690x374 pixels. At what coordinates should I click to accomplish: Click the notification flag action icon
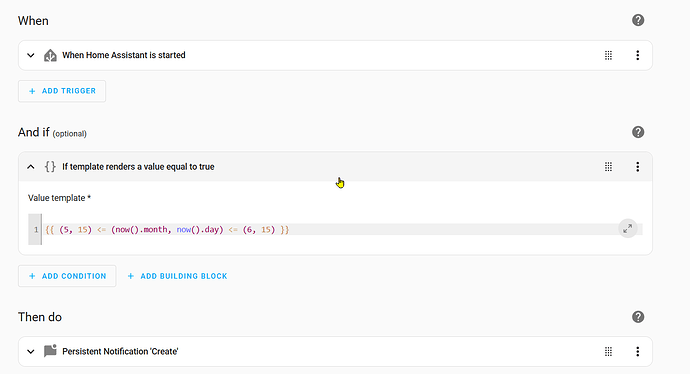[x=50, y=351]
